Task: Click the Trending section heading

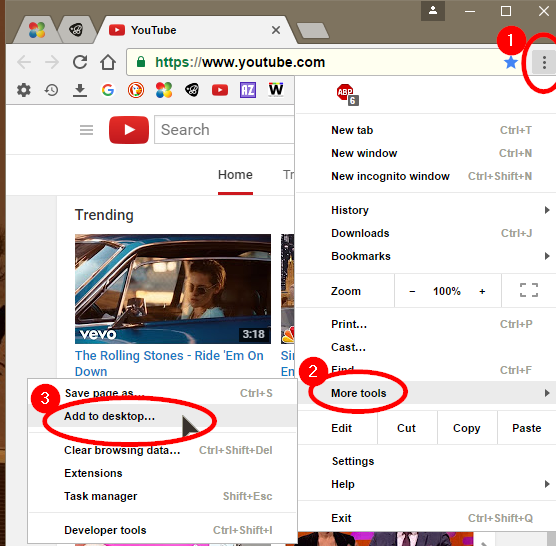Action: coord(104,215)
